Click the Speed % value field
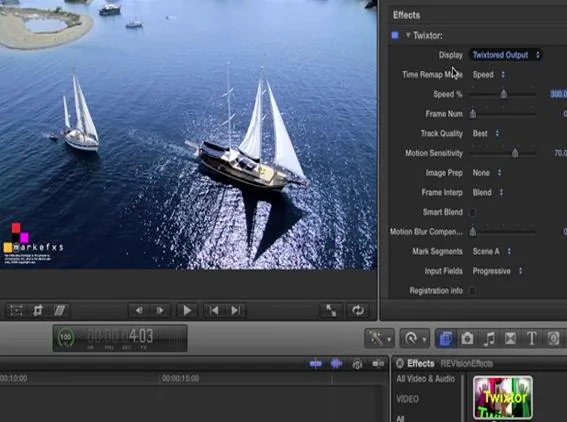The image size is (567, 422). 558,94
